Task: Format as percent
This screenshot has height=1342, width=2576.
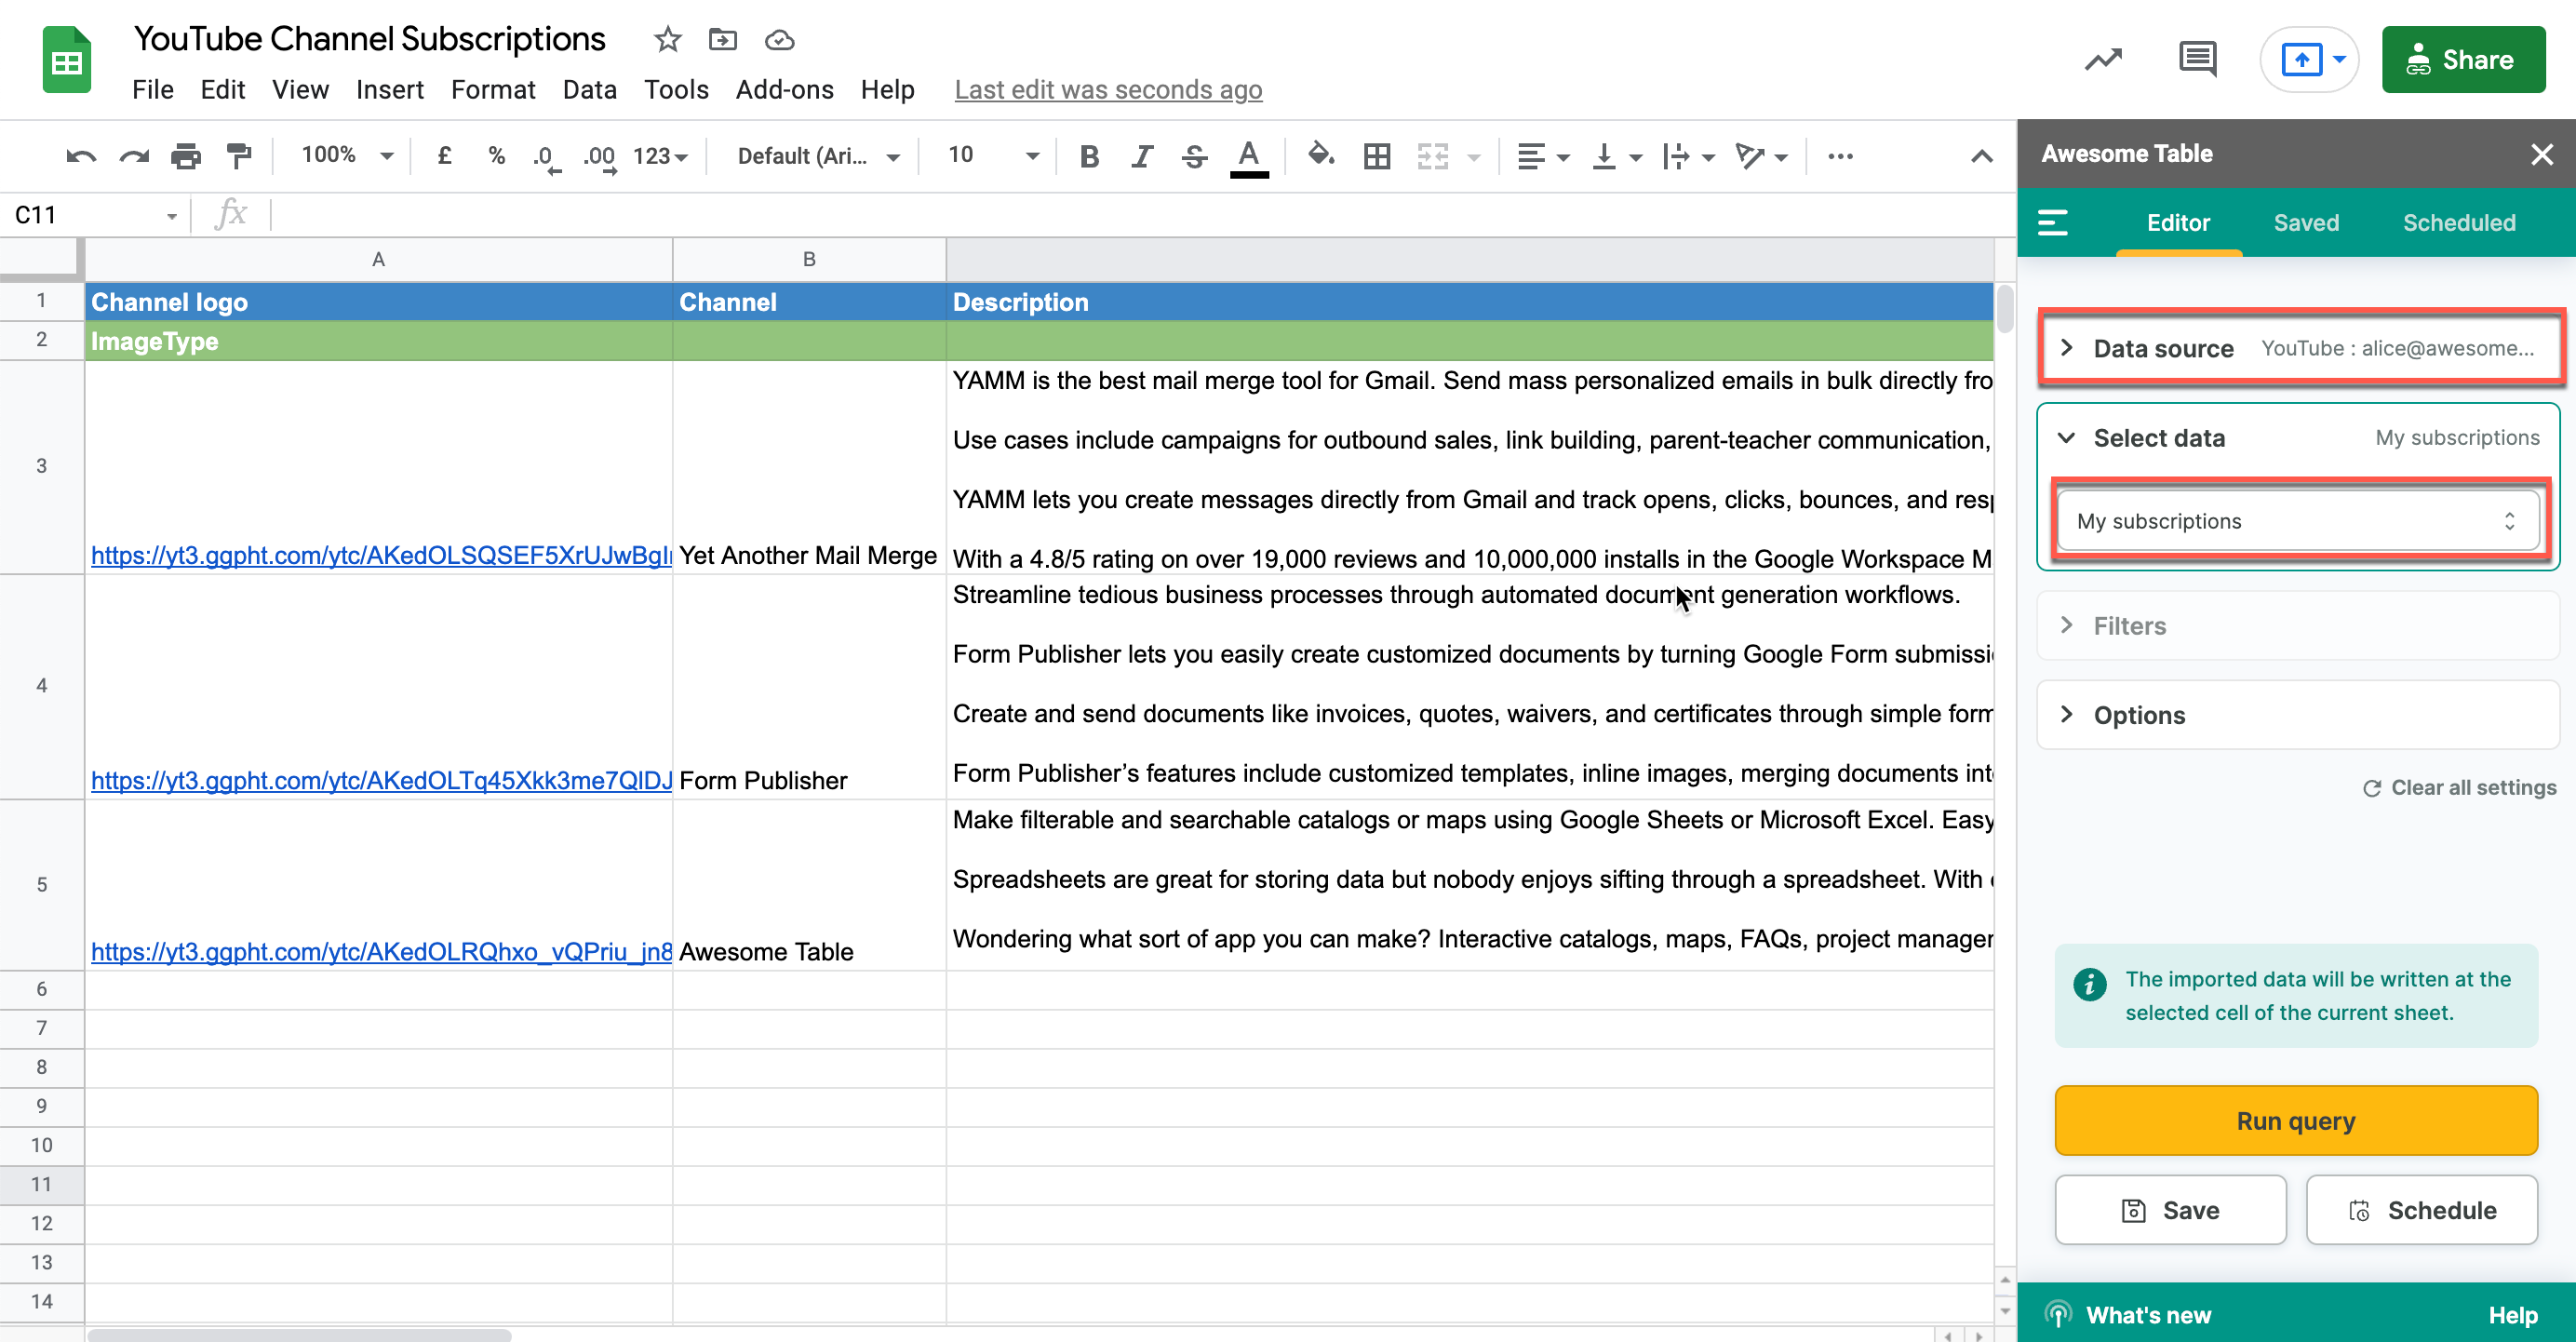Action: 496,156
